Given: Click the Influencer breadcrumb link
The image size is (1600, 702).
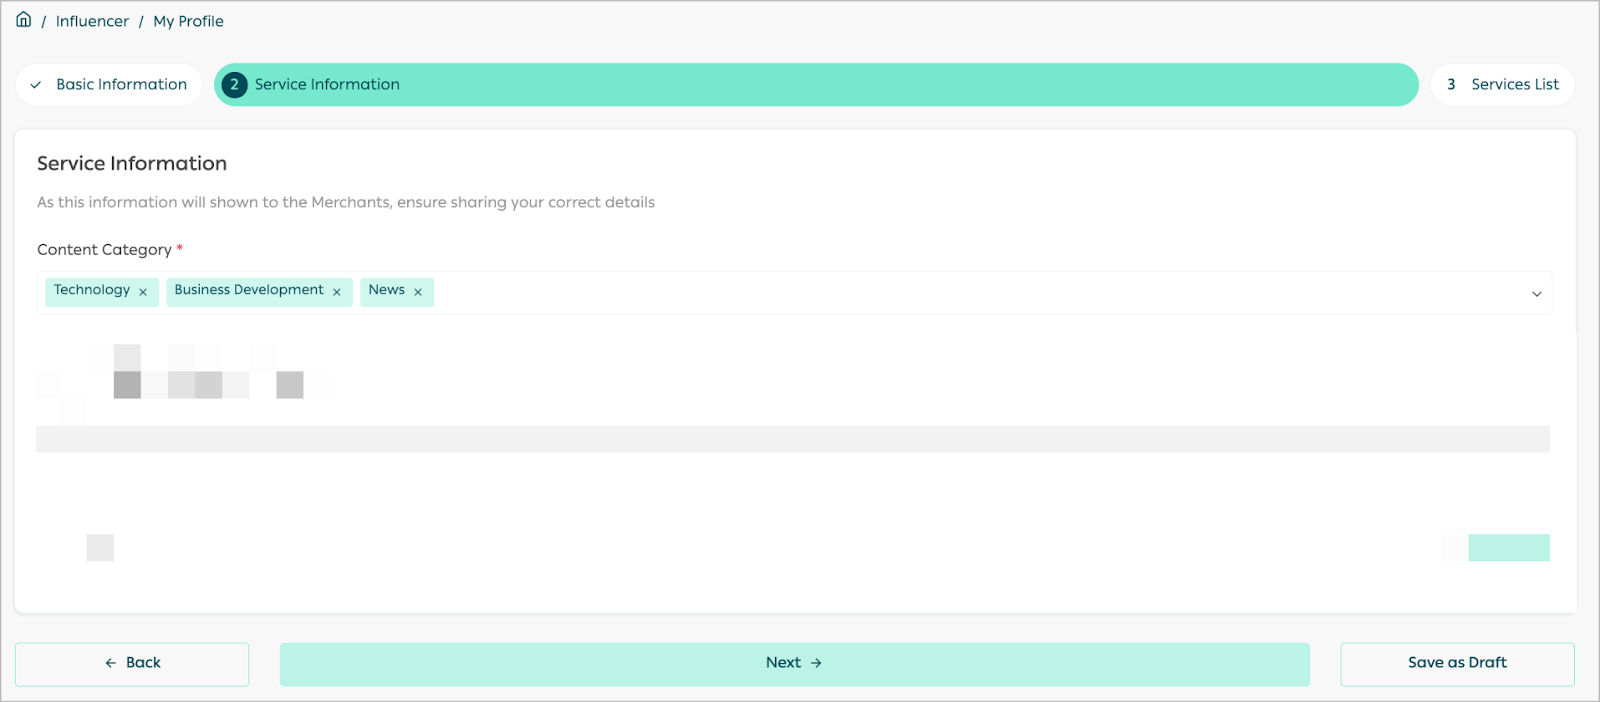Looking at the screenshot, I should (92, 21).
